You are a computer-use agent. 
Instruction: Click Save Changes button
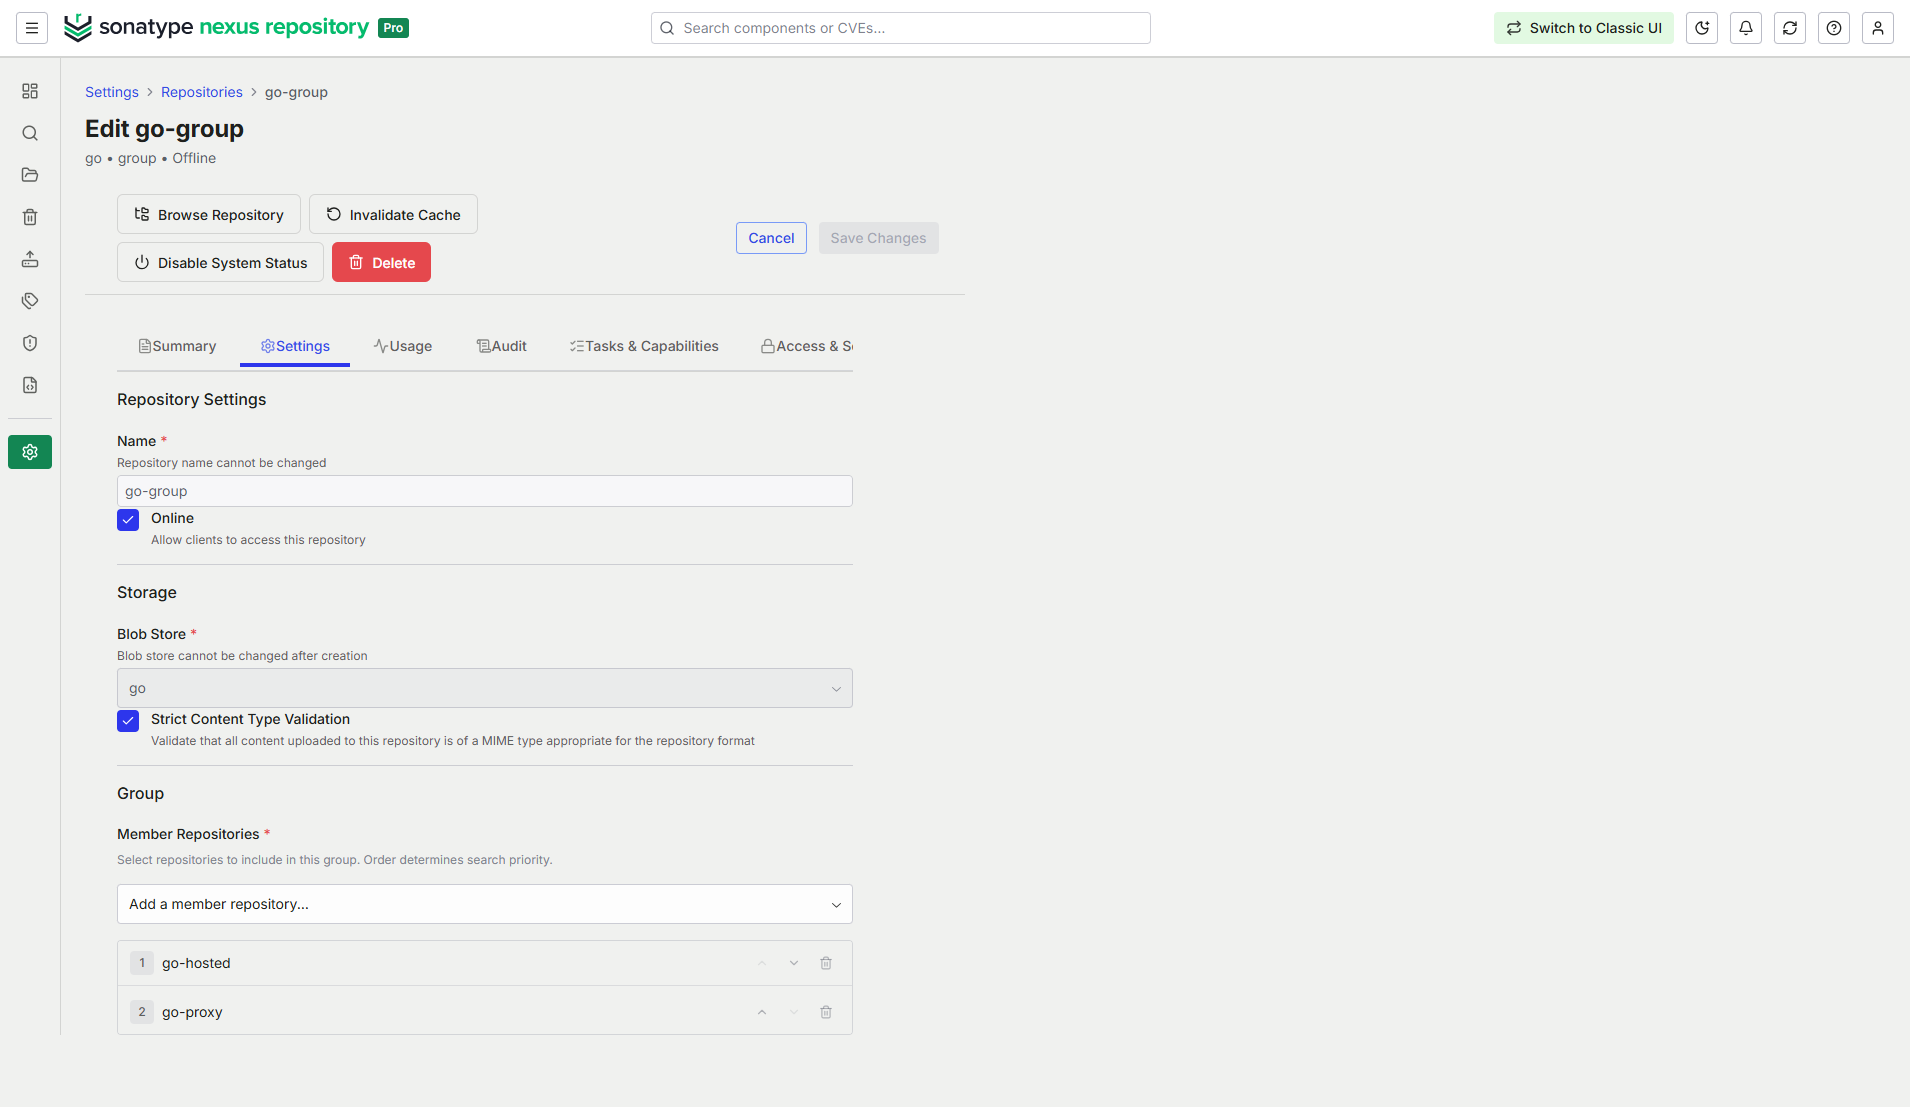878,238
